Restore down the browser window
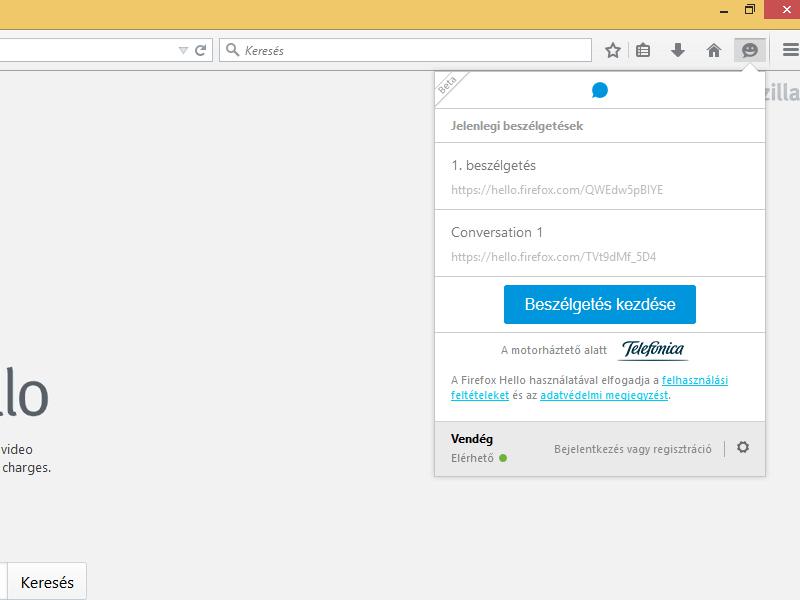Screen dimensions: 800x600 click(x=749, y=10)
